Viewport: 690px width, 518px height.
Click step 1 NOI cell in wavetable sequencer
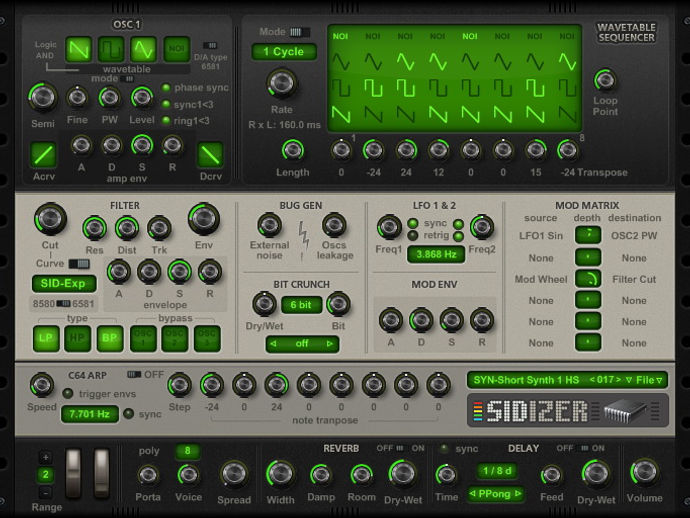pos(341,36)
